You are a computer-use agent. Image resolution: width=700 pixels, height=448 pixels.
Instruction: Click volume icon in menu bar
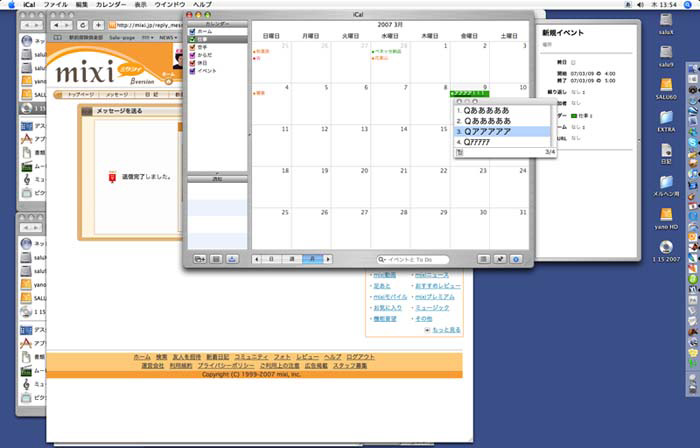(x=640, y=4)
